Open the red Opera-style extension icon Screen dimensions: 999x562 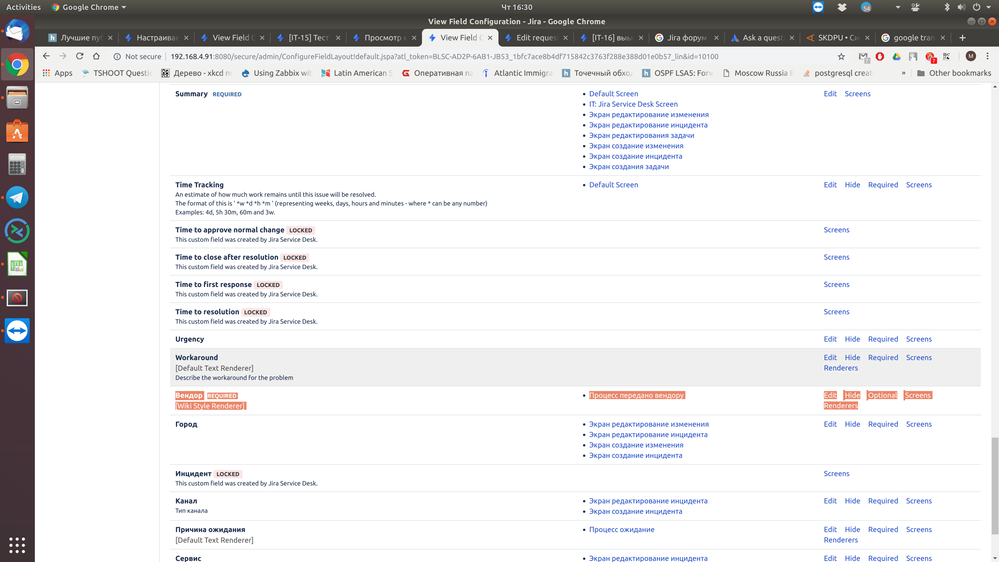coord(880,56)
